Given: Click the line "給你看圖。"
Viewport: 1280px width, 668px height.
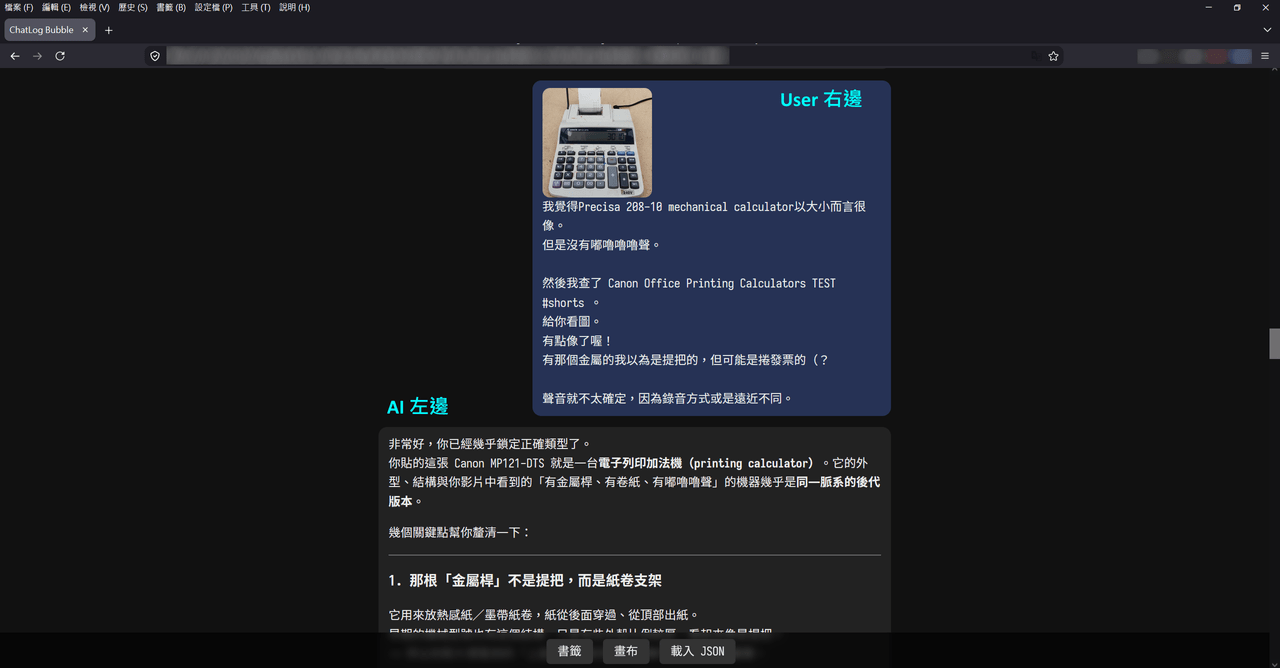Looking at the screenshot, I should (572, 322).
